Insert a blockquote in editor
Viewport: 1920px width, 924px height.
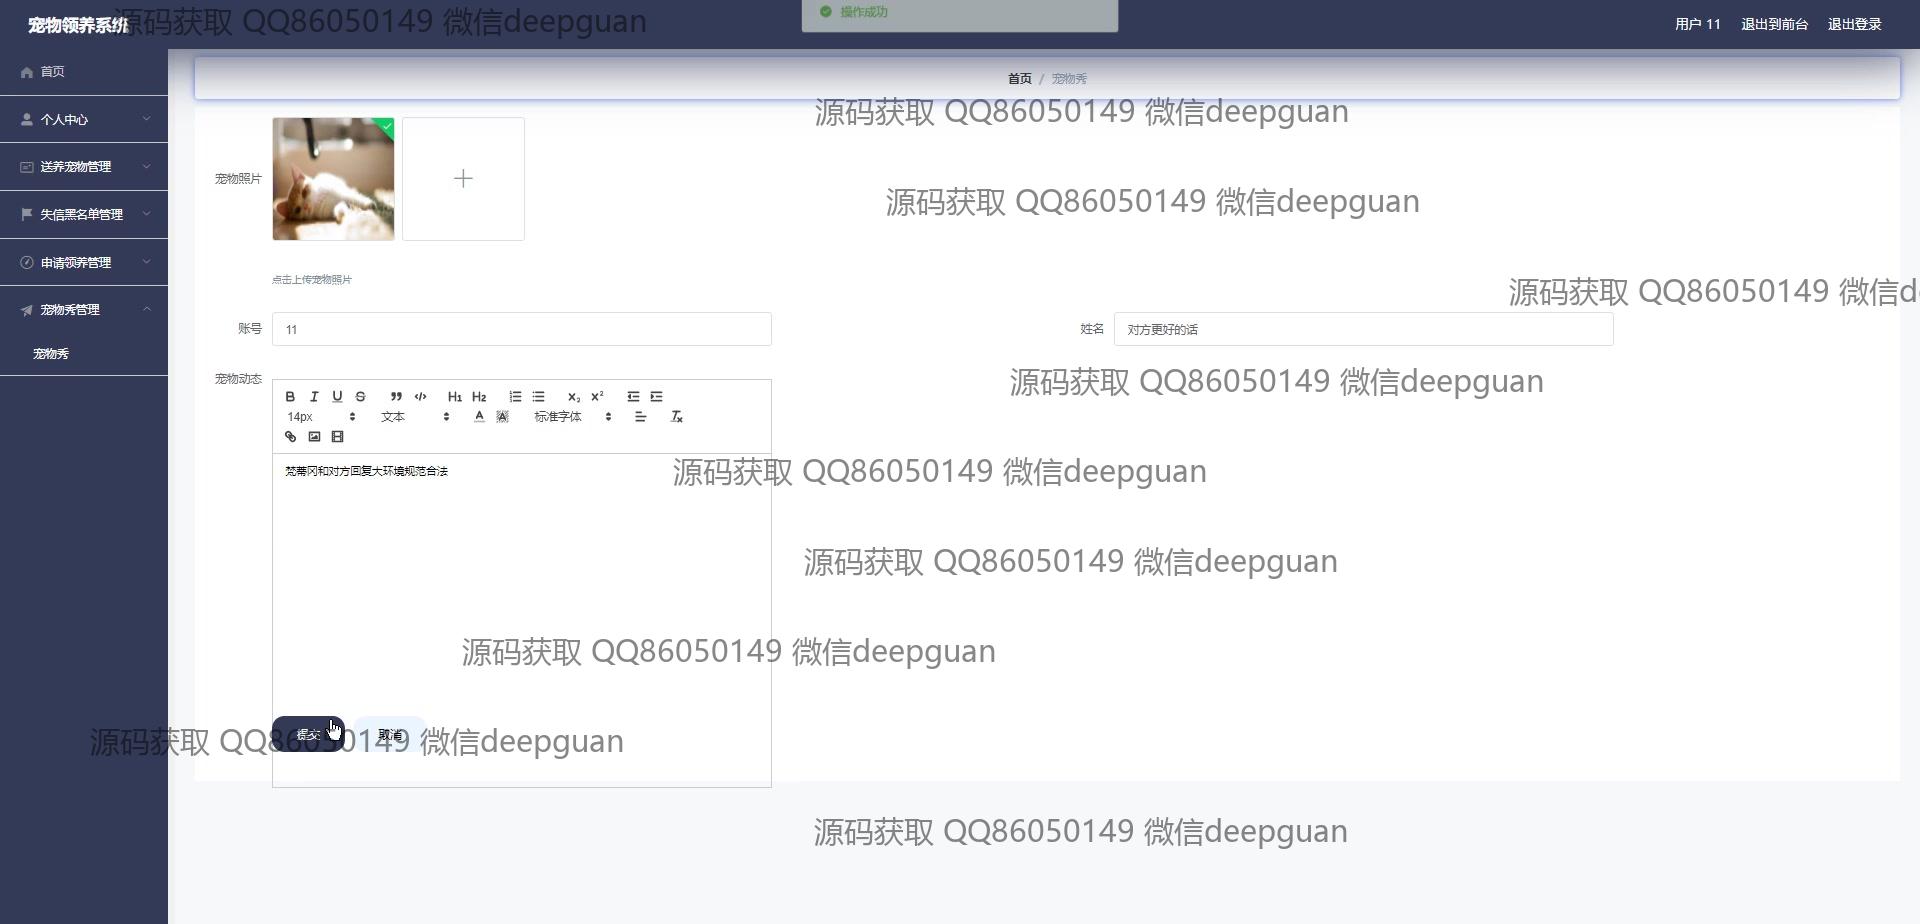coord(396,397)
